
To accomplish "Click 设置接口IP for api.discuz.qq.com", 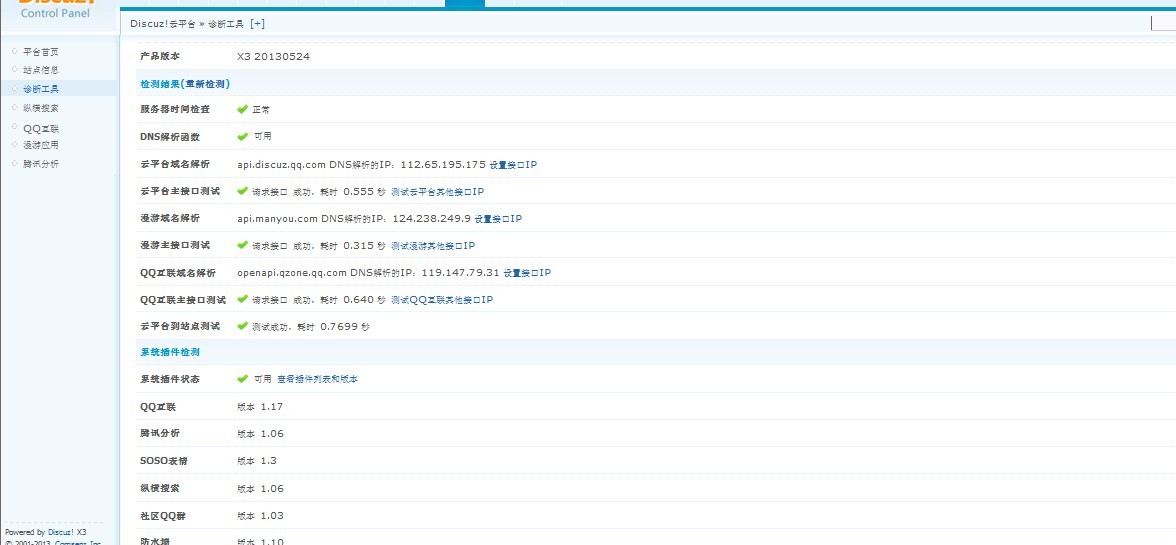I will 513,164.
